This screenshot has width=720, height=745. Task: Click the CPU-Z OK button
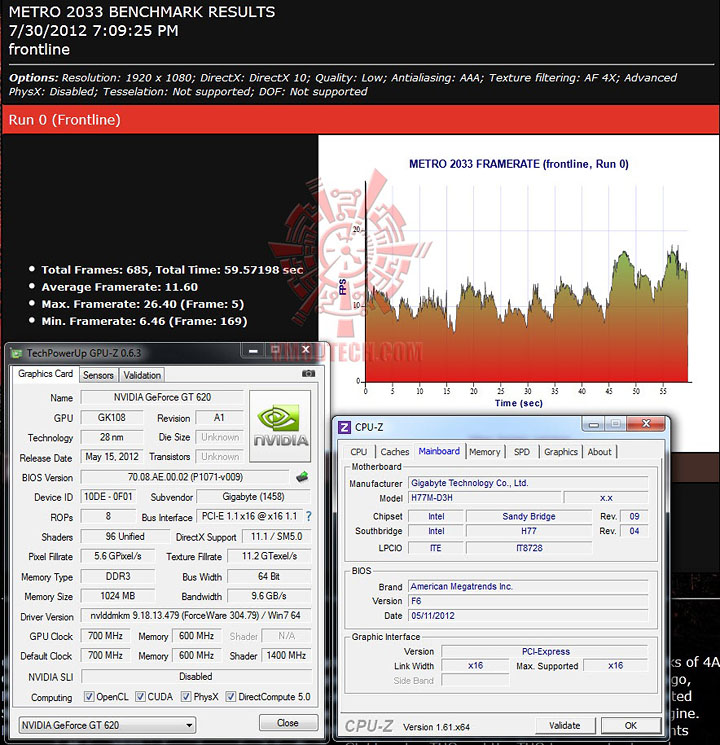click(631, 726)
